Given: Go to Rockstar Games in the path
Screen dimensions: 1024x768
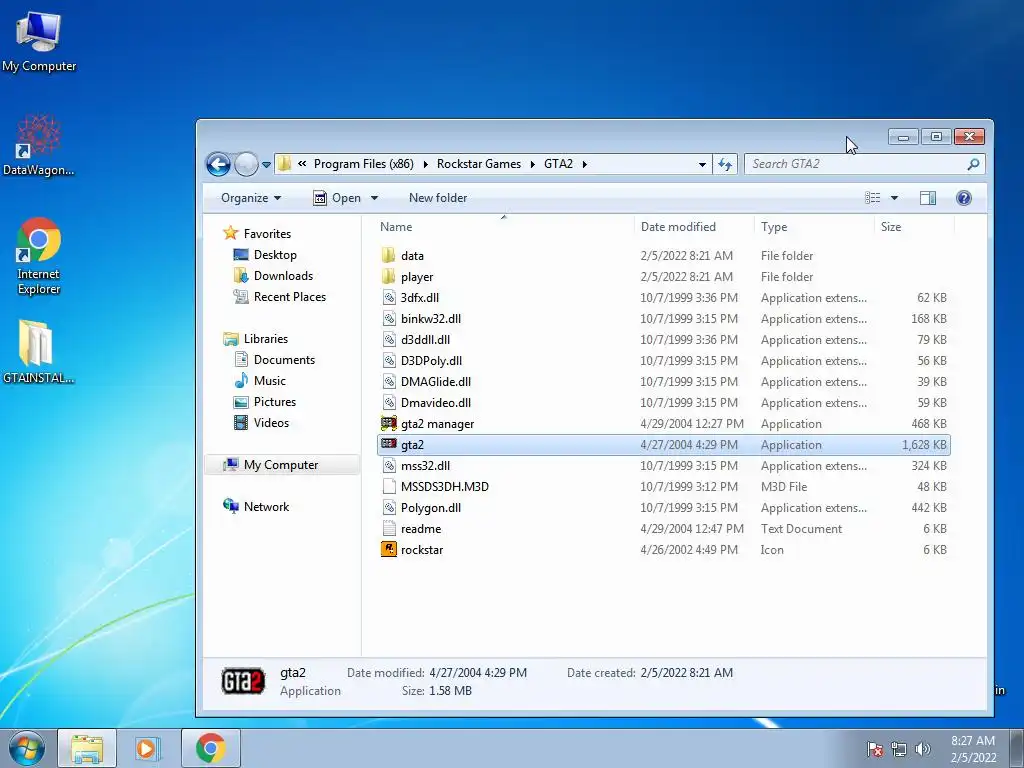Looking at the screenshot, I should pyautogui.click(x=479, y=164).
